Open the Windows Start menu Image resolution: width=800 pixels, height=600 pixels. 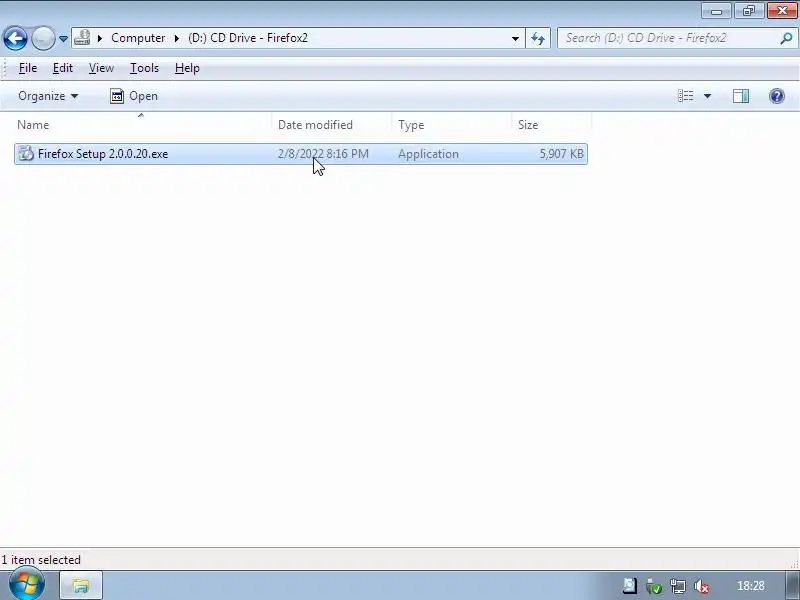(x=27, y=585)
